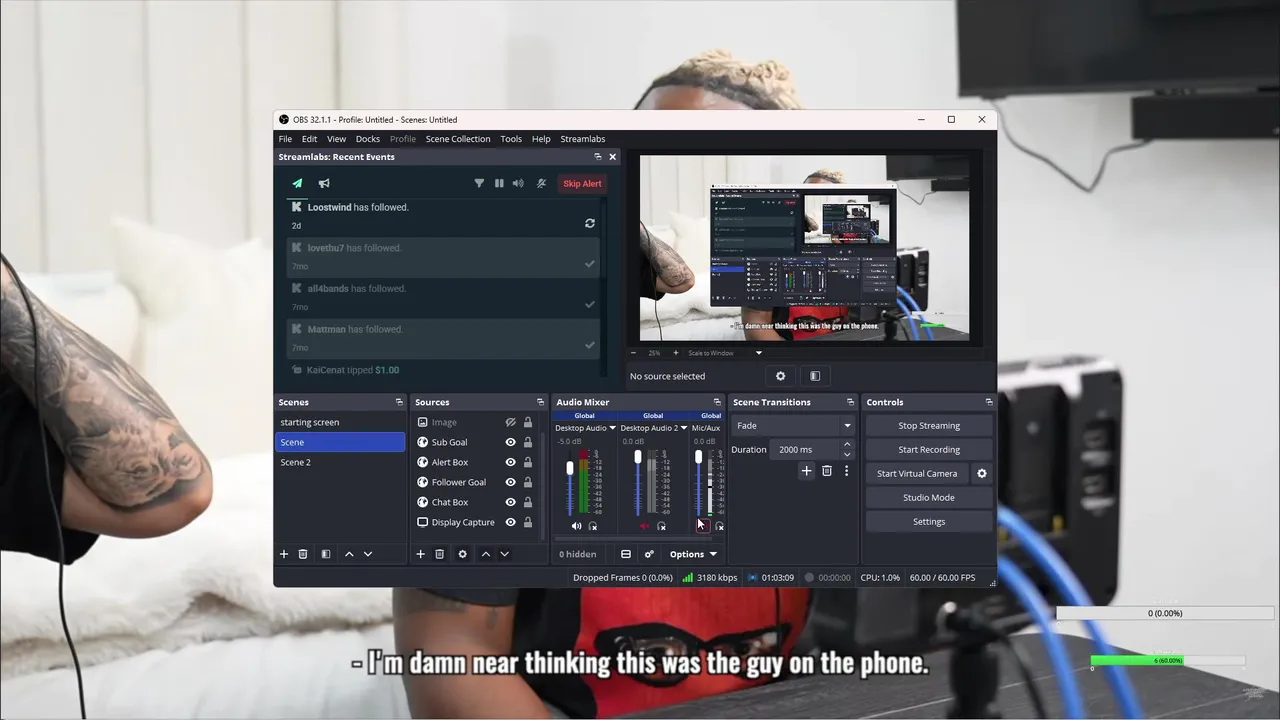Replay the Loostwind follow event
Screen dimensions: 1280x720
click(x=590, y=223)
